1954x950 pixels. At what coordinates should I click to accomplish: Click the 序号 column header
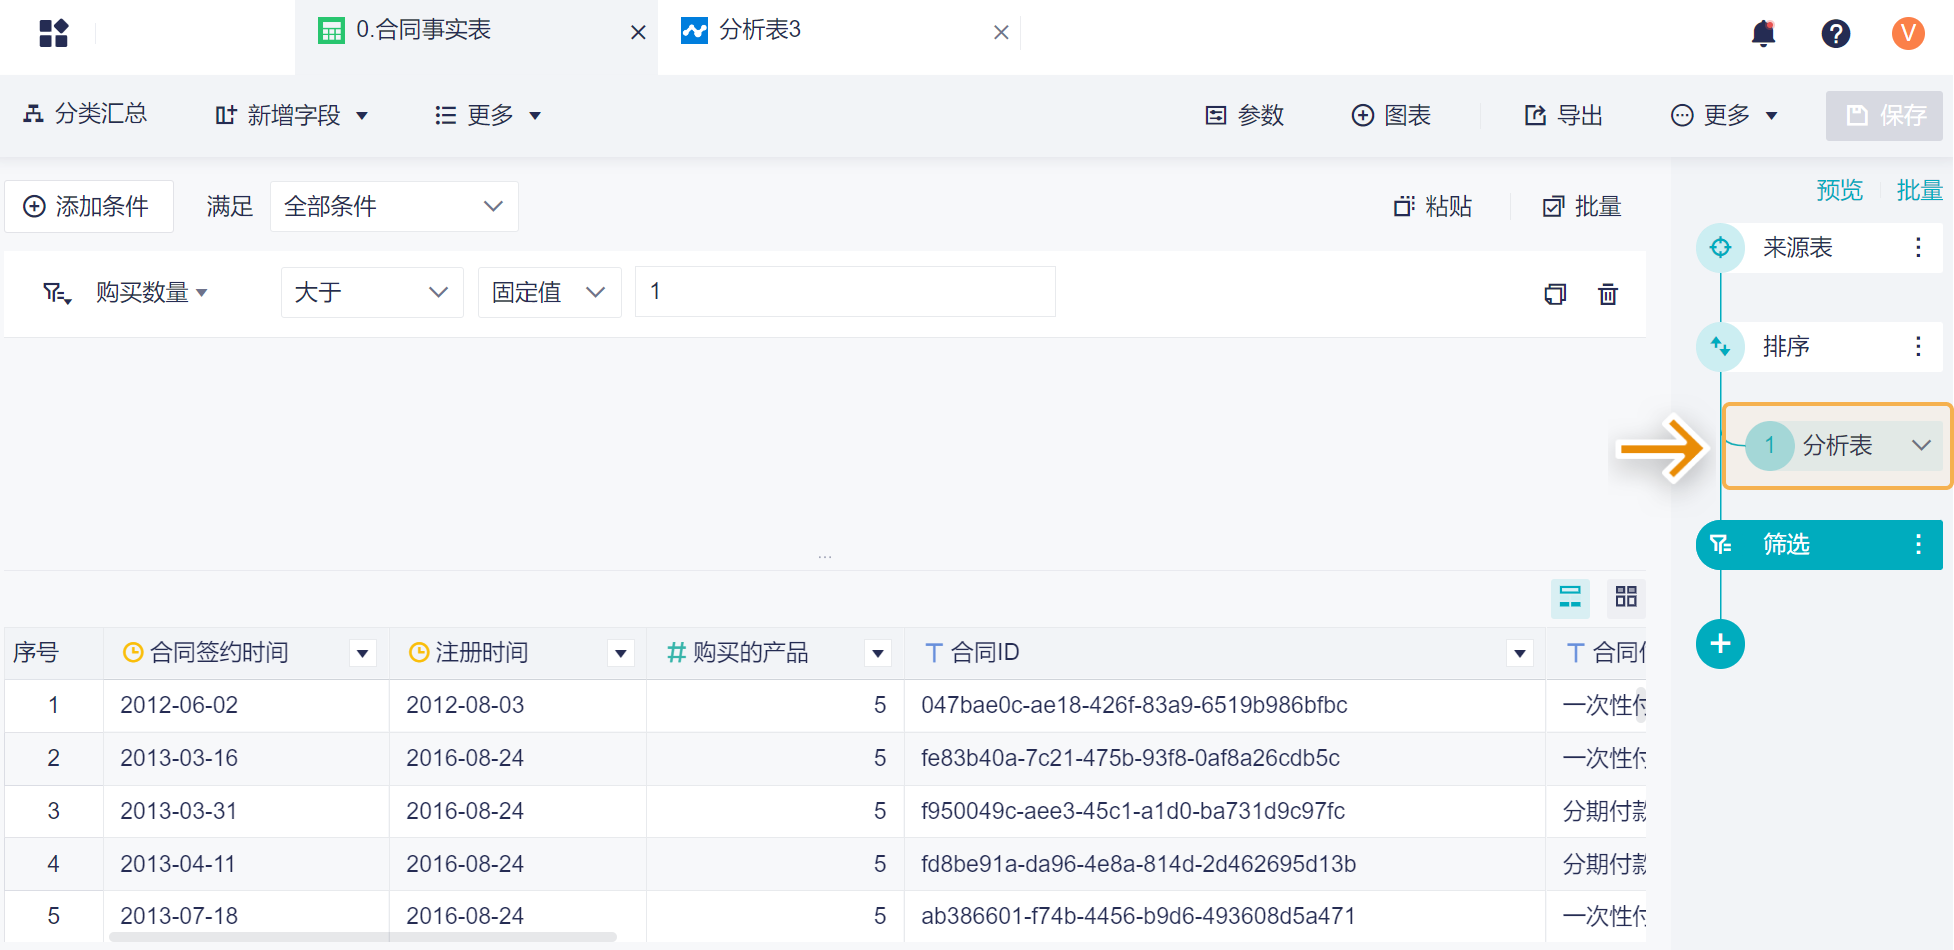(54, 653)
